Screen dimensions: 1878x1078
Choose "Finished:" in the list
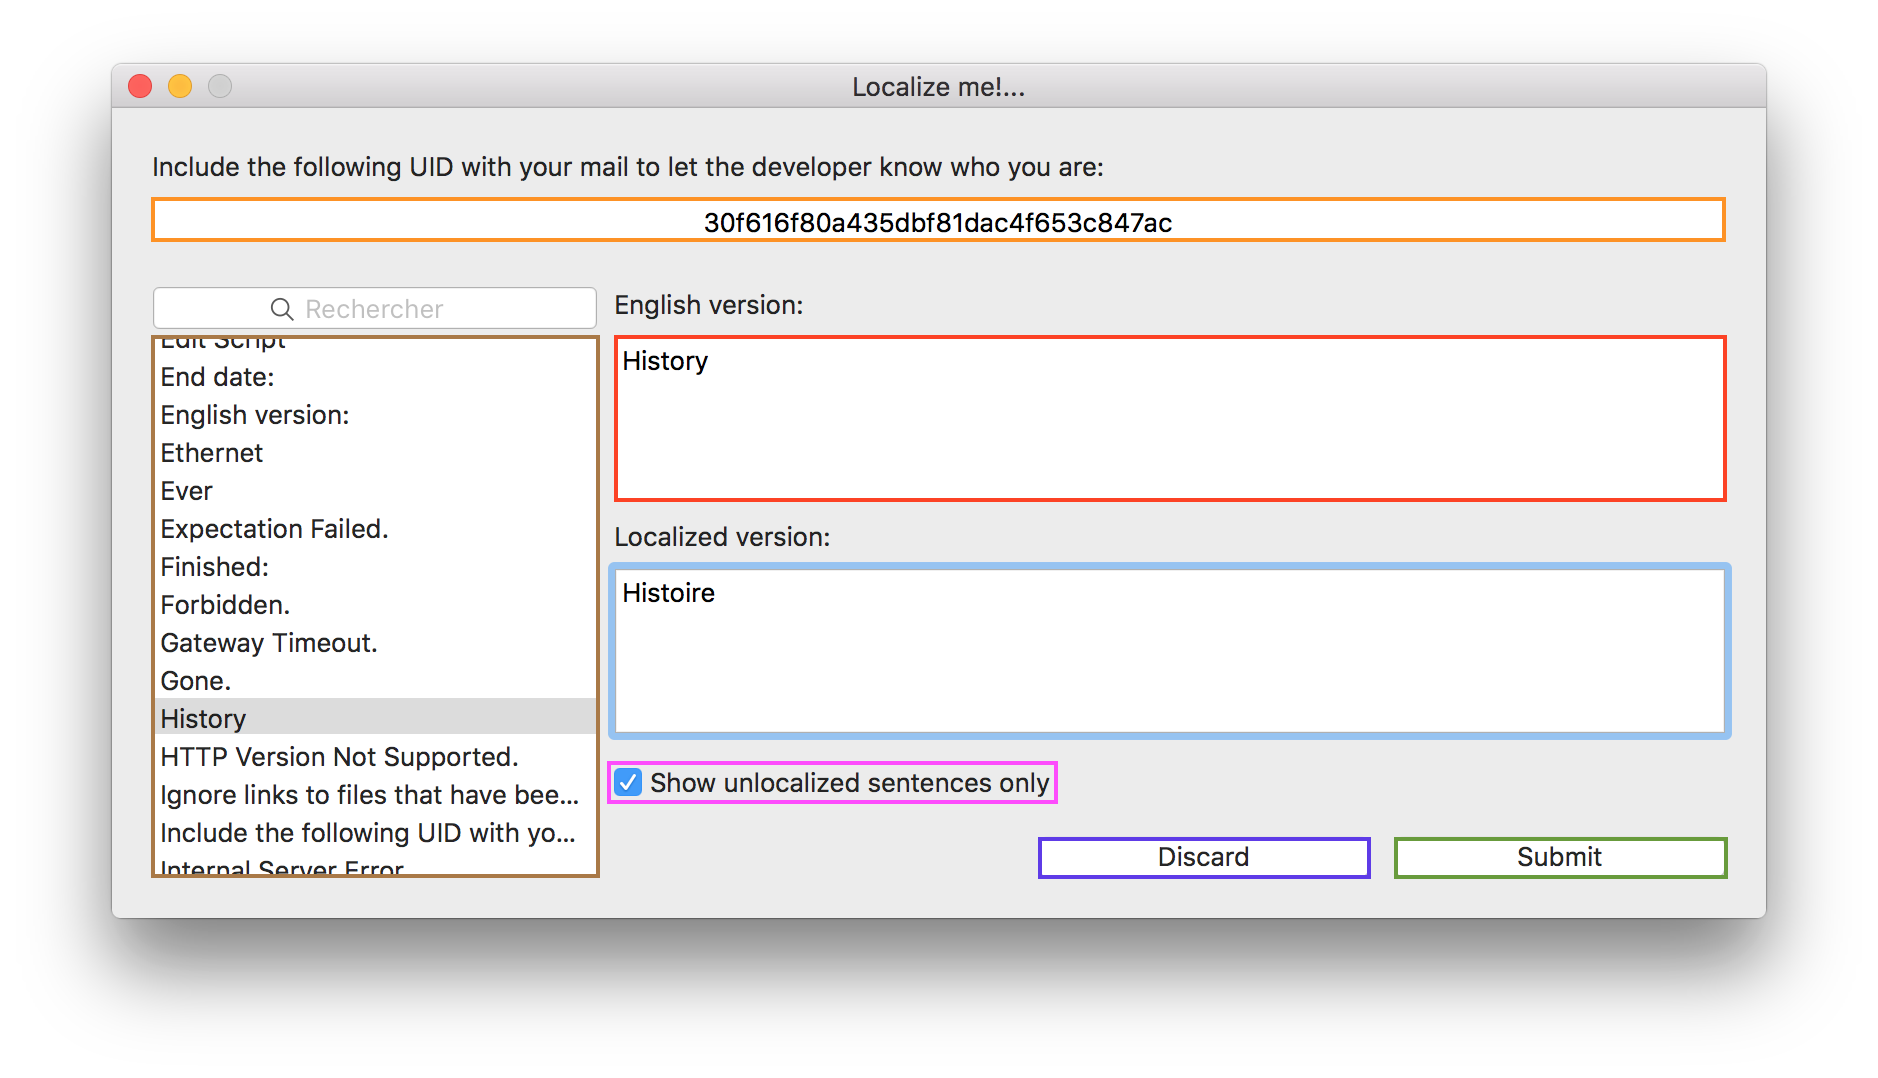tap(215, 567)
